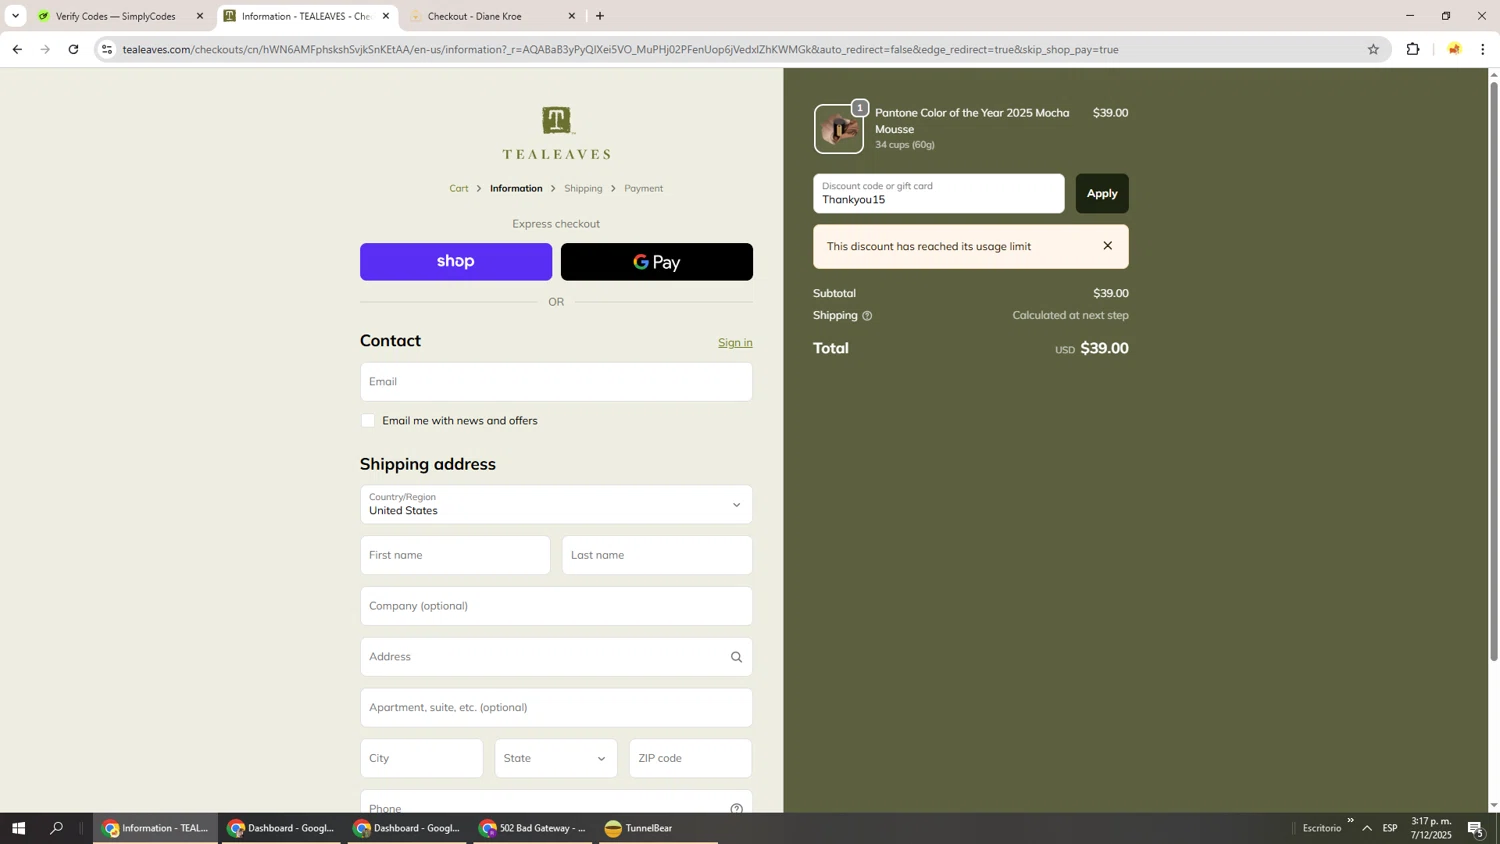Screen dimensions: 1500x844
Task: Open the Windows taskbar search
Action: [56, 828]
